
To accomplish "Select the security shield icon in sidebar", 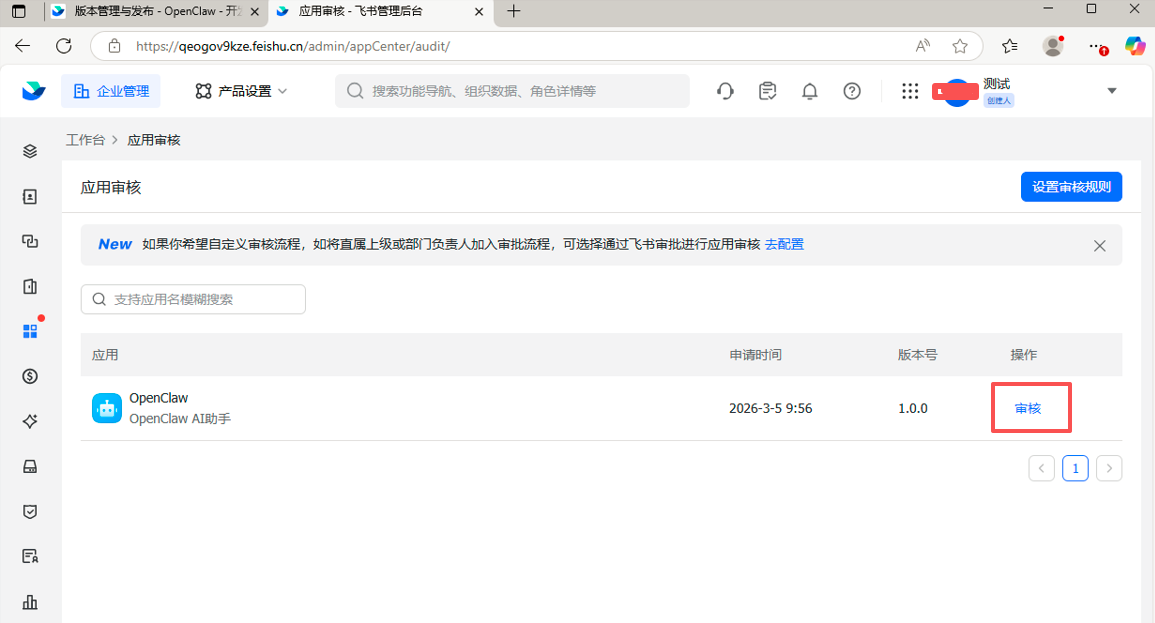I will 30,511.
